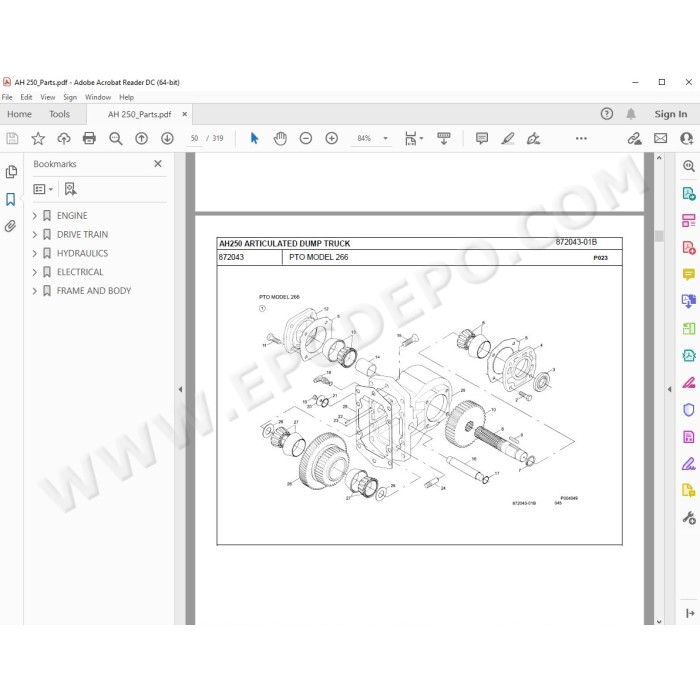Close the Bookmarks panel

pos(158,164)
